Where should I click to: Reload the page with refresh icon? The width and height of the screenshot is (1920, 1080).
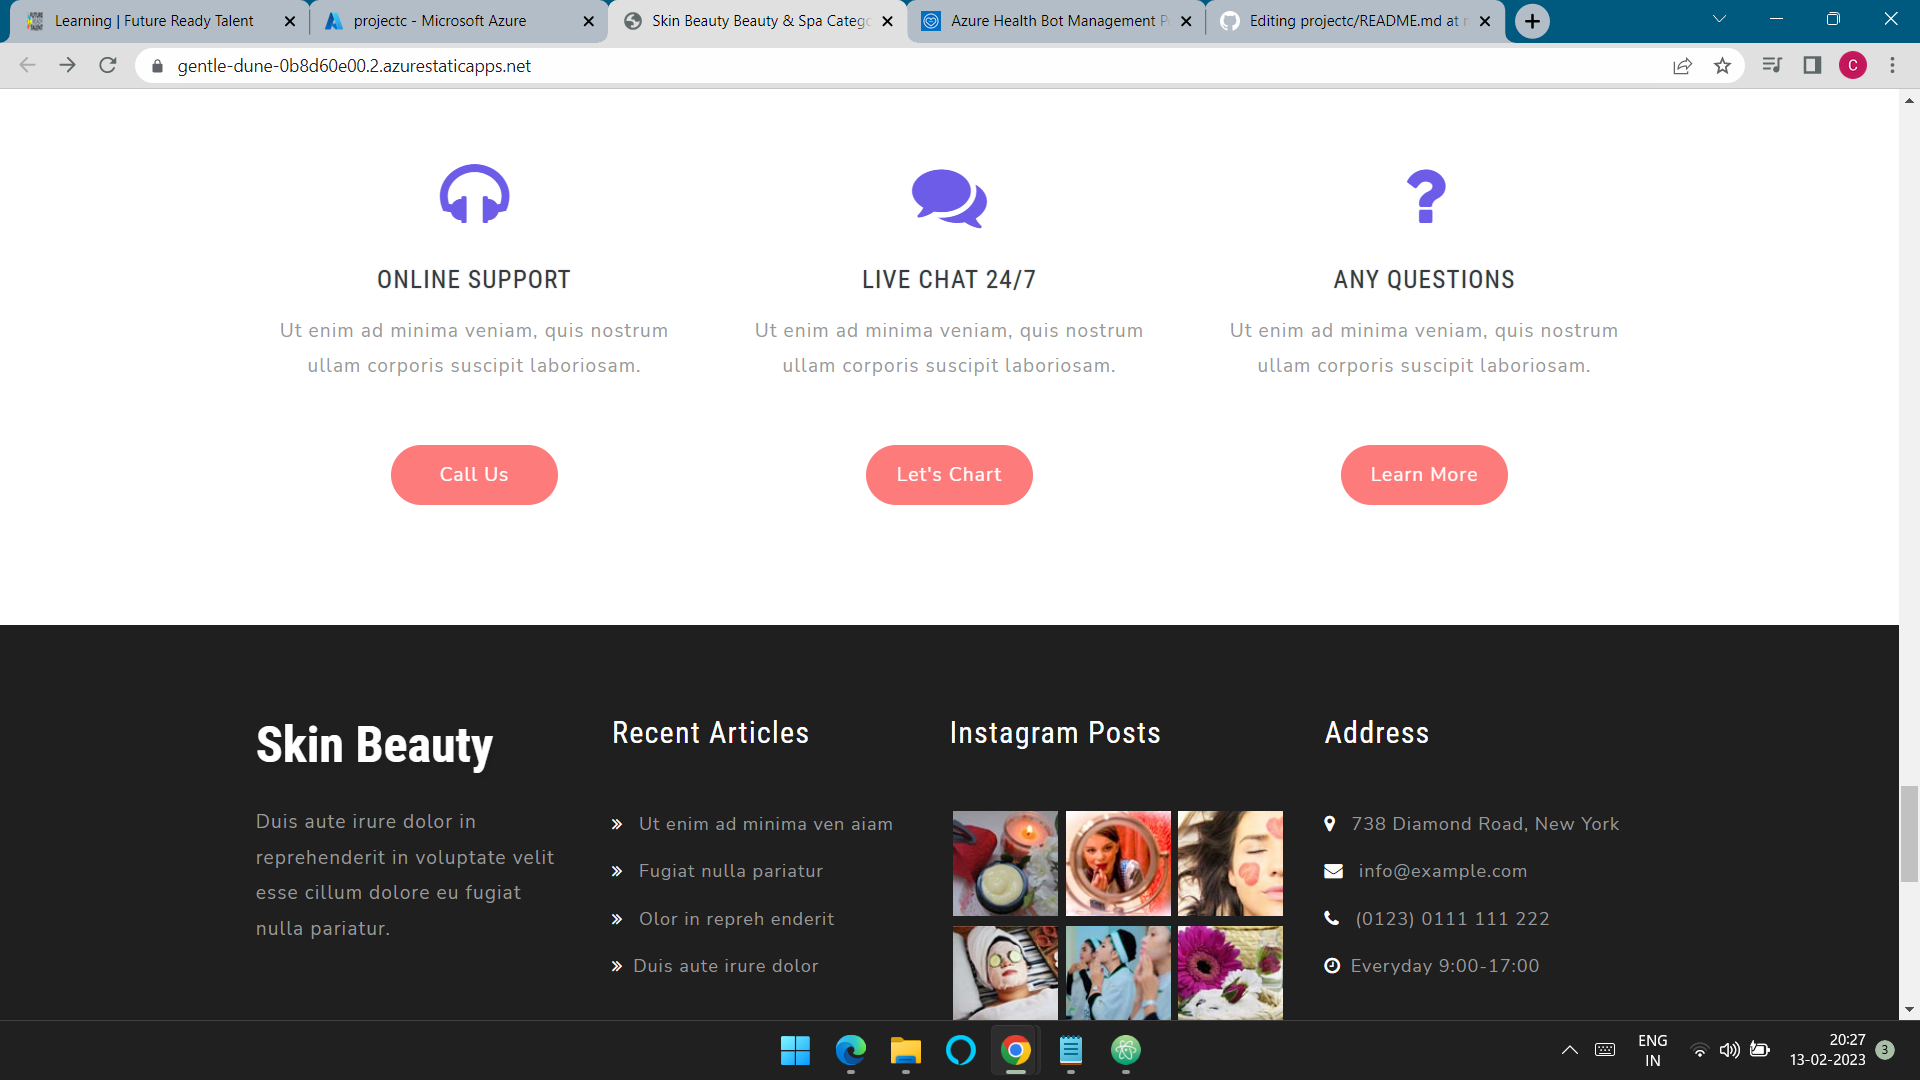[108, 66]
